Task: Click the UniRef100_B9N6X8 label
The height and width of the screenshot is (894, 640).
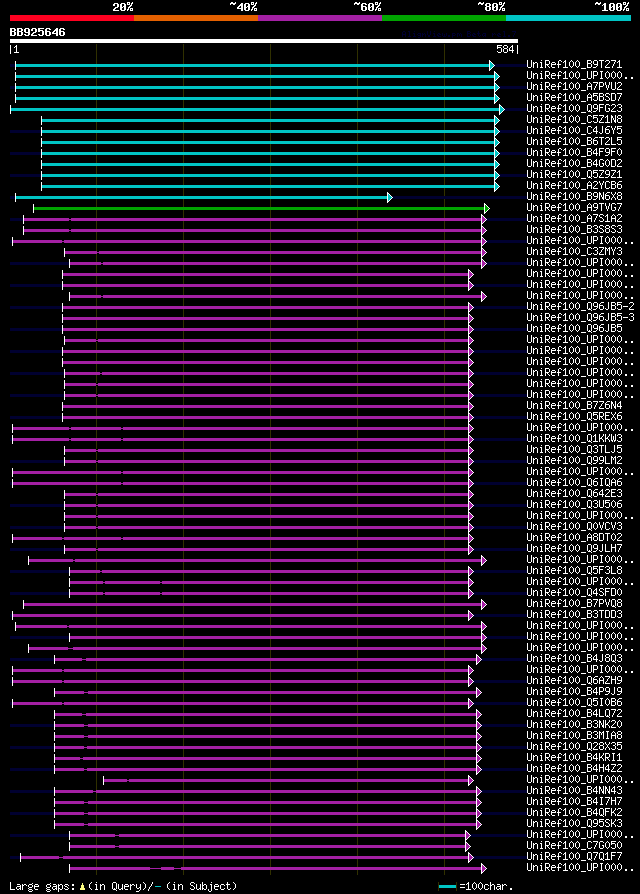Action: 574,197
